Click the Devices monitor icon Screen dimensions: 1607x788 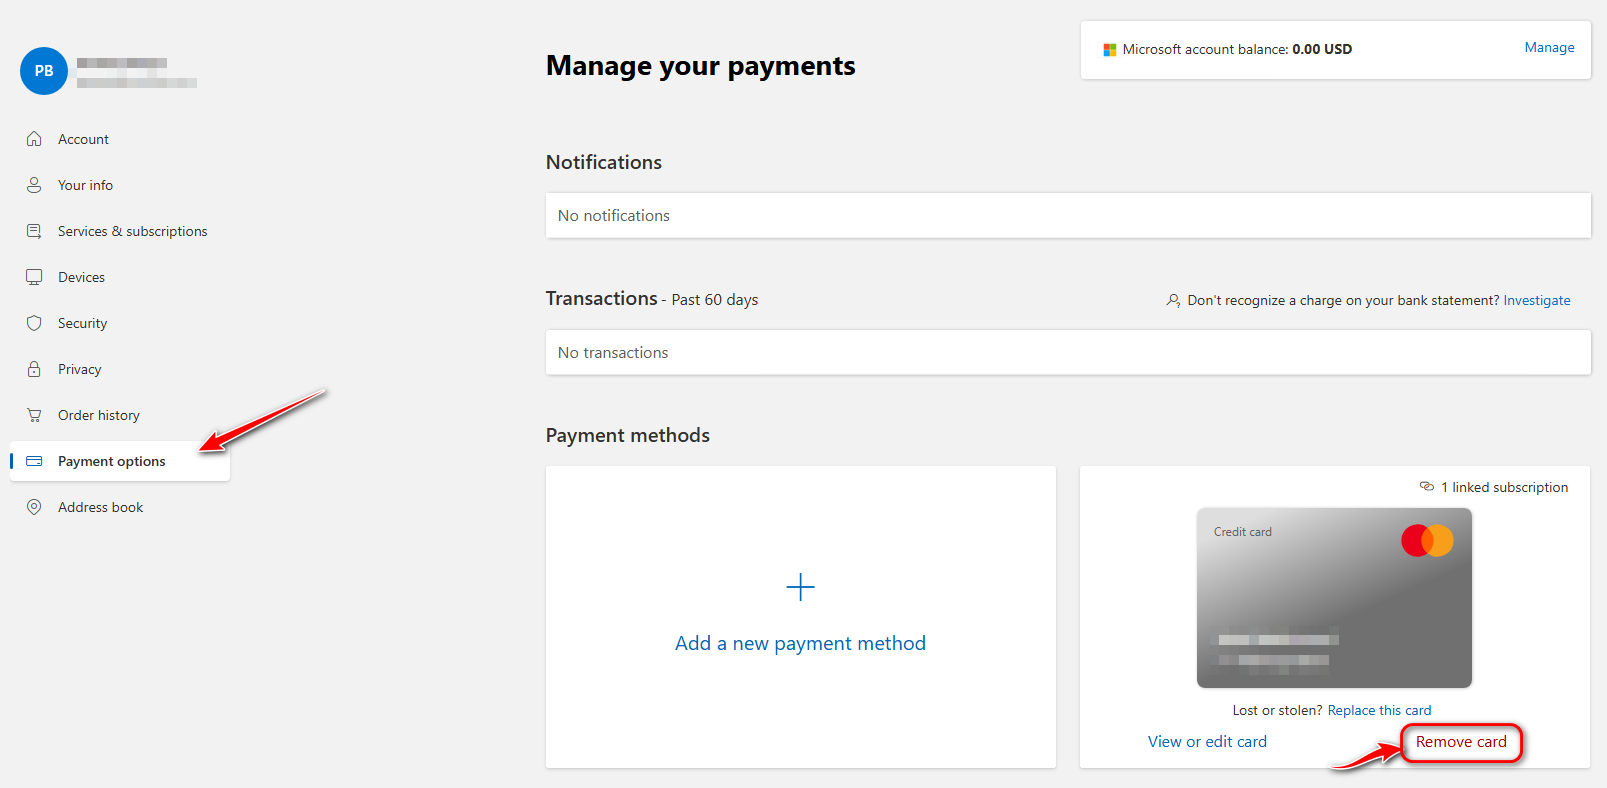coord(34,277)
